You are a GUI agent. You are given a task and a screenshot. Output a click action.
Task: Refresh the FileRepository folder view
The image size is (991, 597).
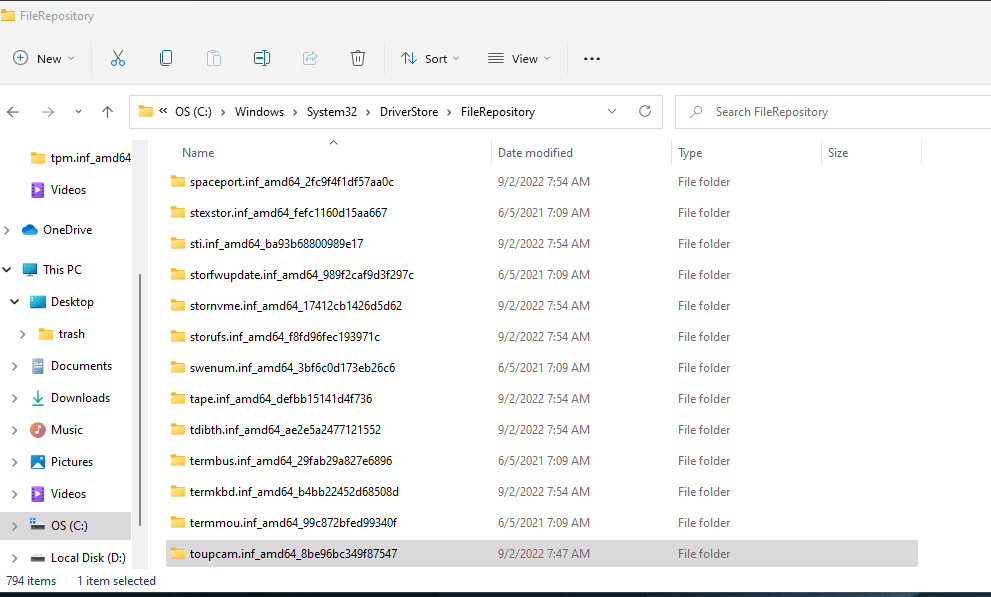click(x=645, y=111)
